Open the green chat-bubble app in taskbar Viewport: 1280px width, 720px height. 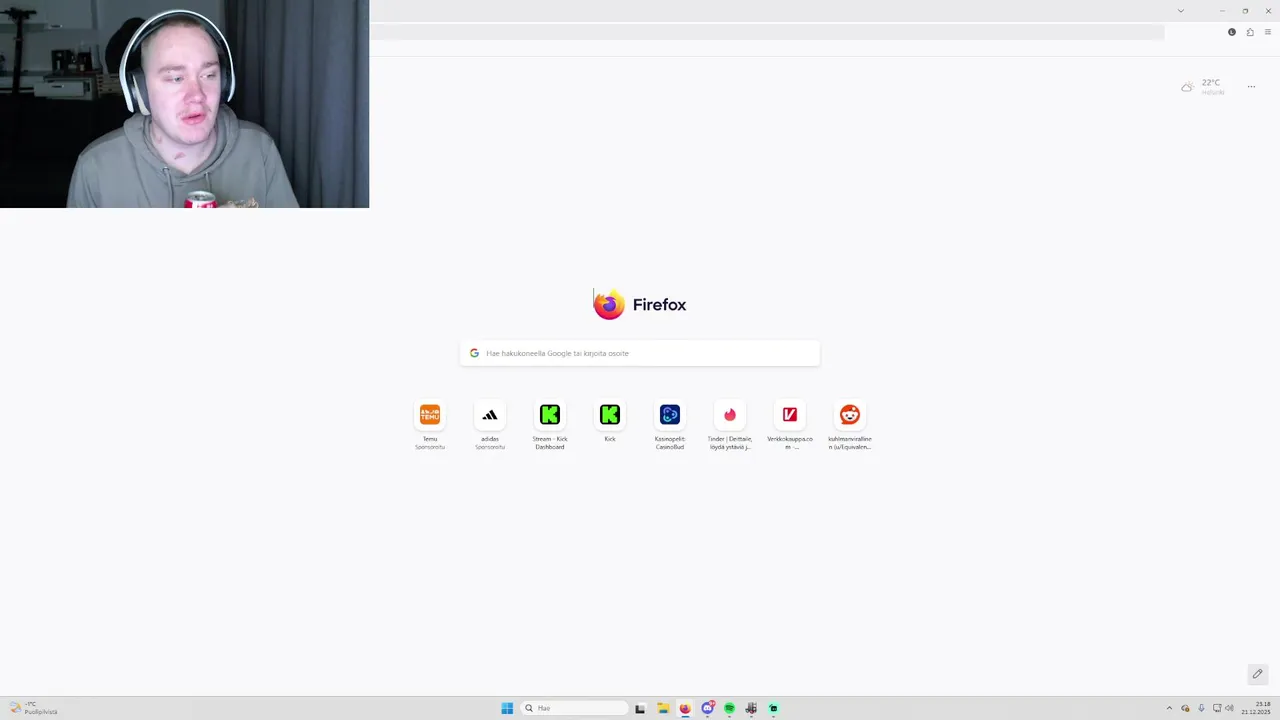(x=773, y=708)
